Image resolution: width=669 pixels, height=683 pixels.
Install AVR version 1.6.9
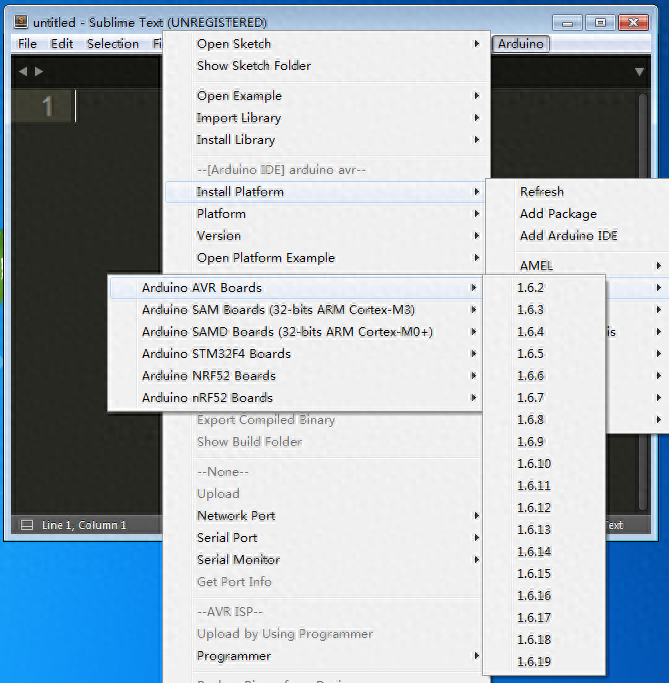point(544,441)
